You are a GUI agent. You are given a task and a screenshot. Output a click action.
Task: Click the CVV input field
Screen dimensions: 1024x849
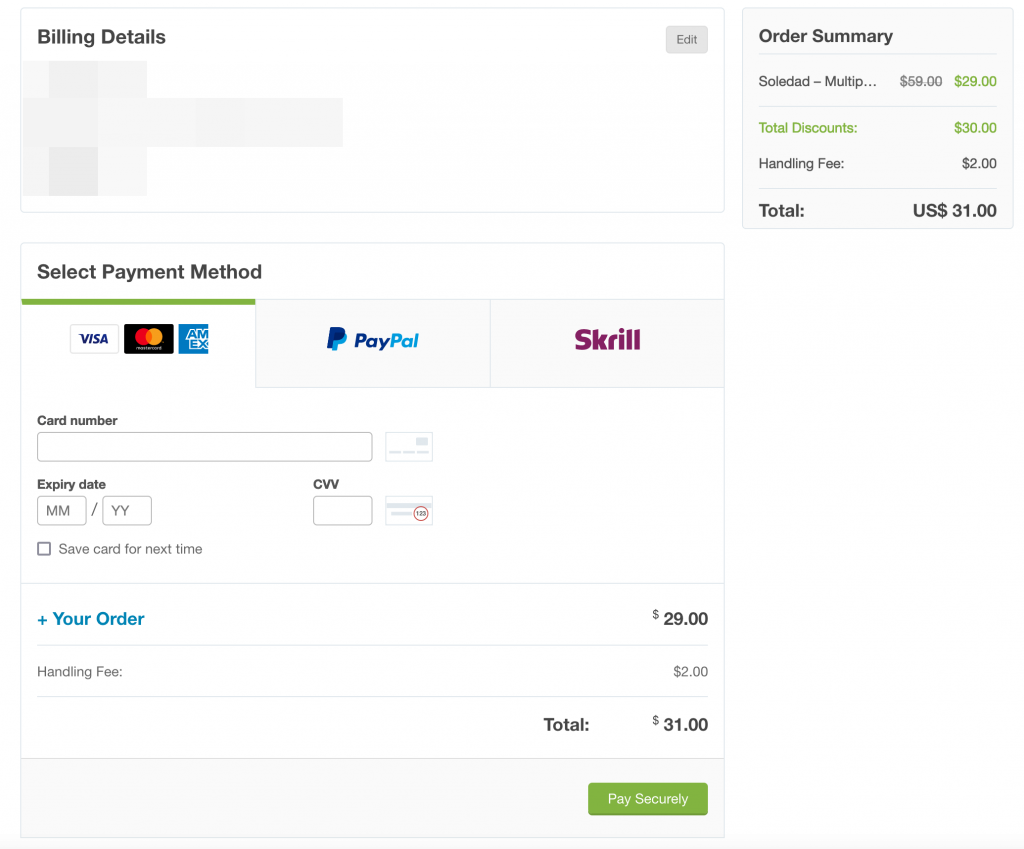coord(342,511)
